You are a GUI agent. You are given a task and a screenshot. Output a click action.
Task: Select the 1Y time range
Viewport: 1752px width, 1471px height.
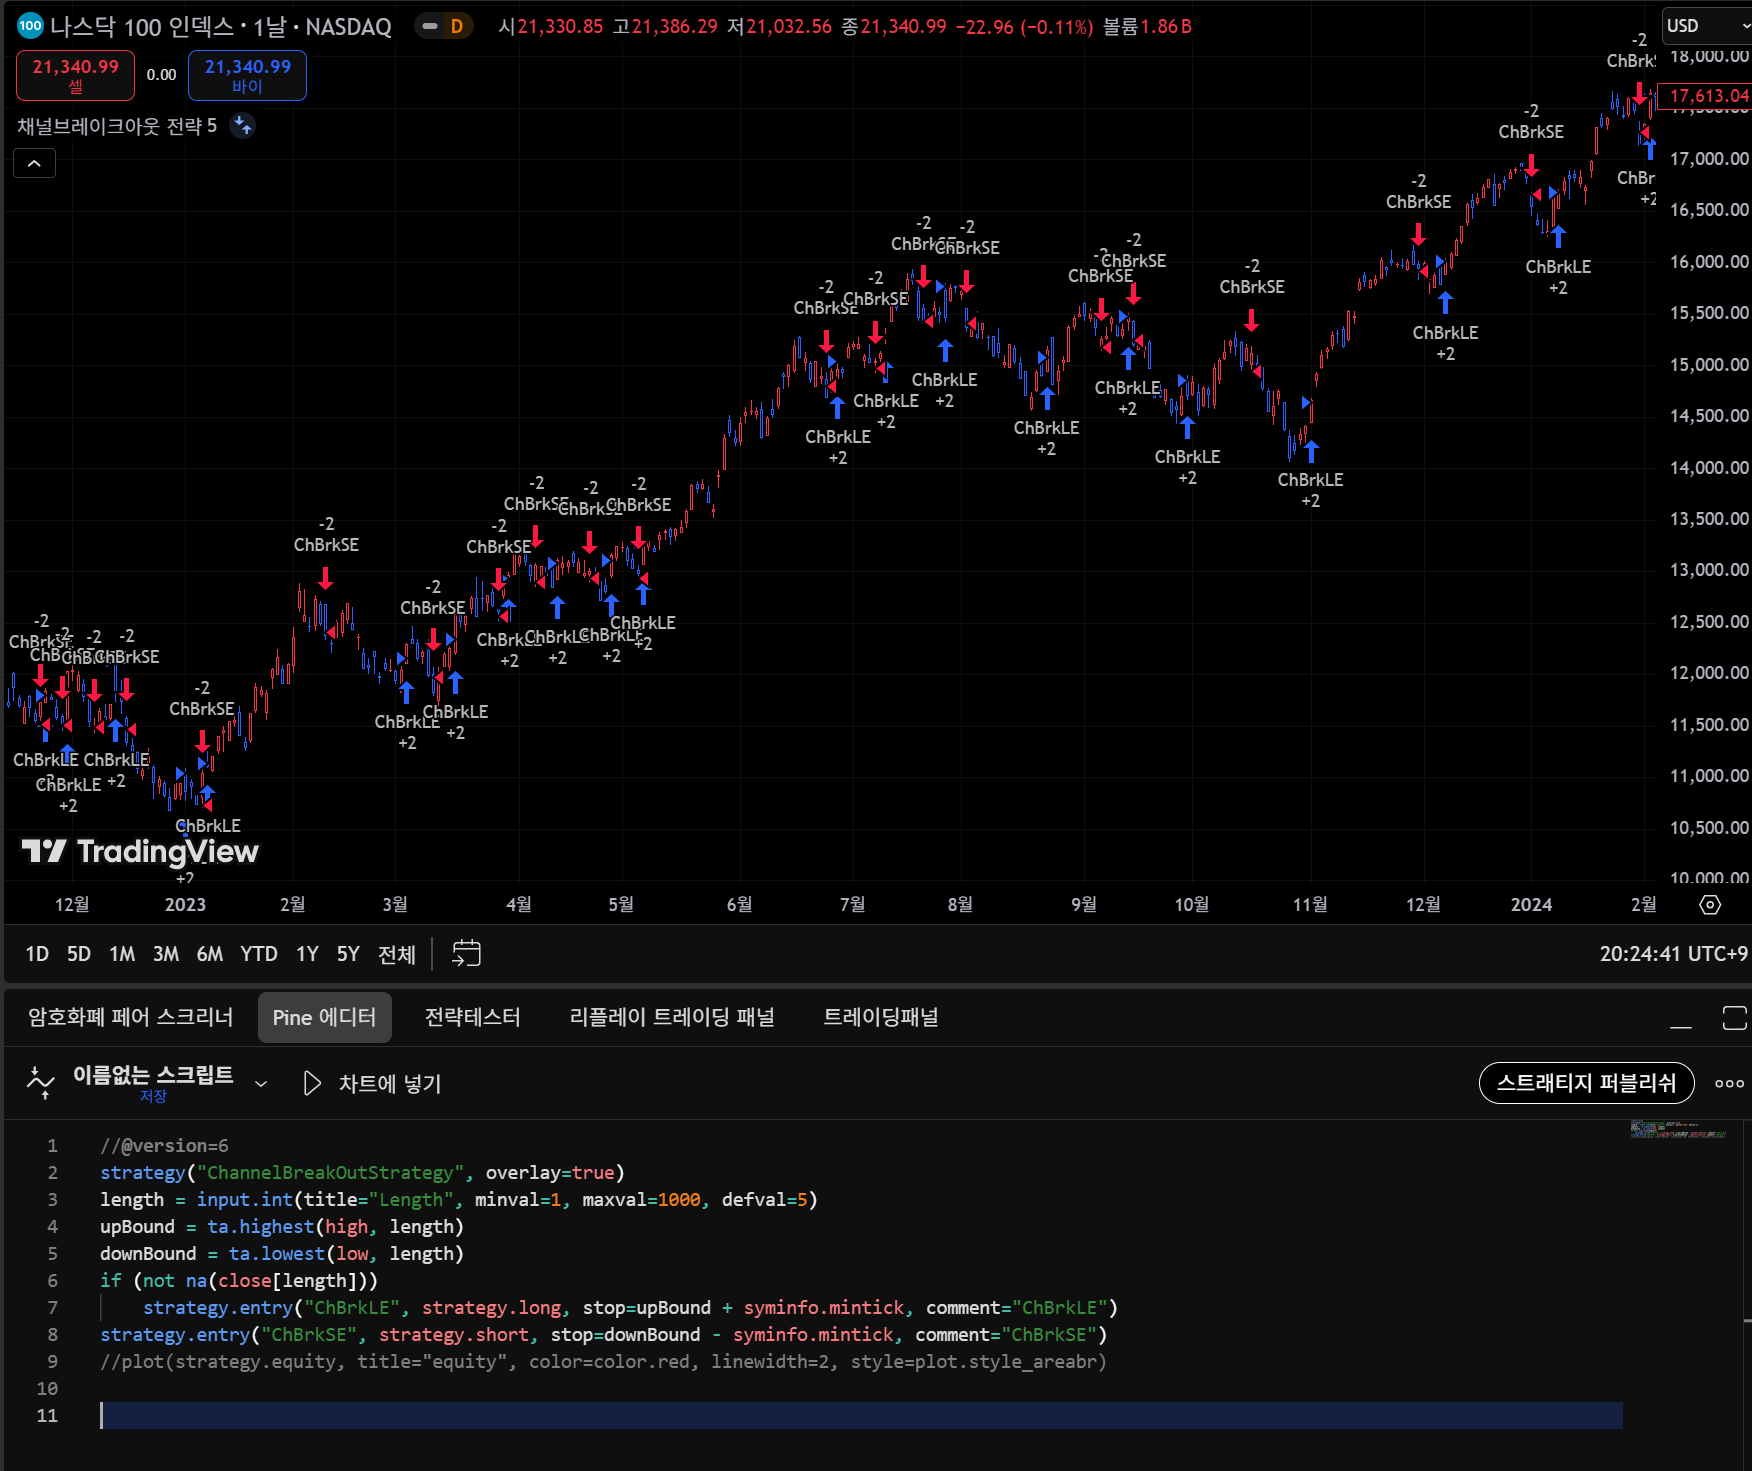tap(307, 954)
